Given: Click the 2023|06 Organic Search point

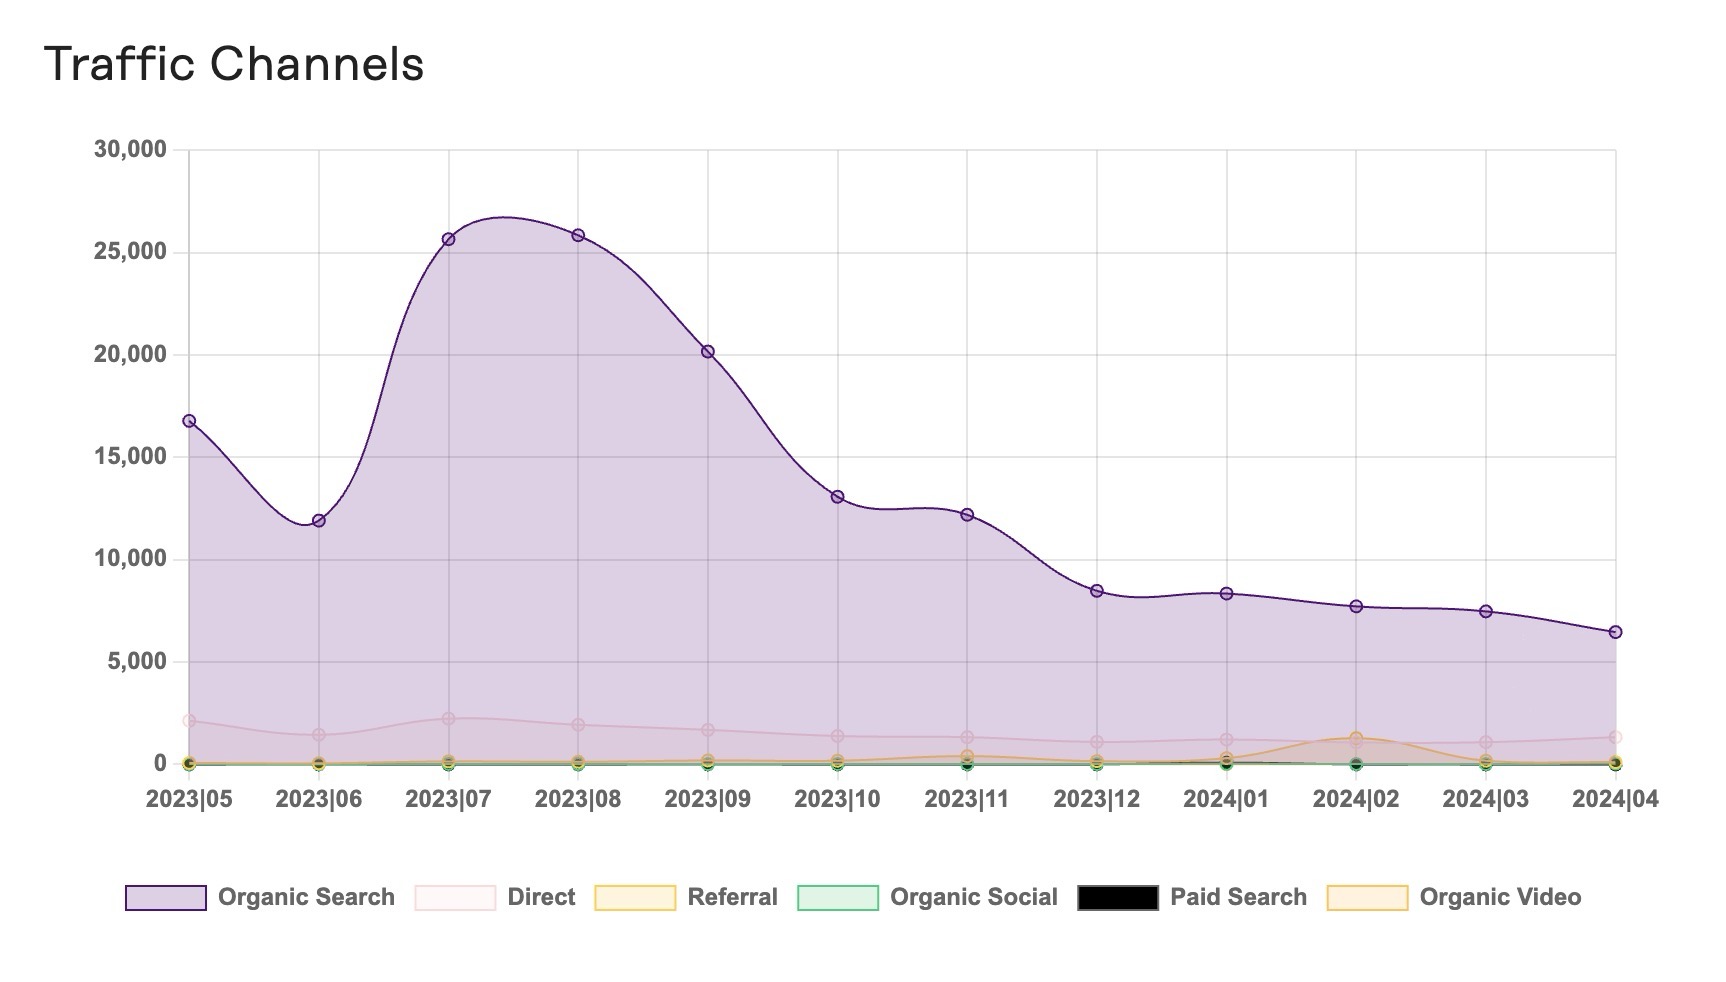Looking at the screenshot, I should point(319,520).
